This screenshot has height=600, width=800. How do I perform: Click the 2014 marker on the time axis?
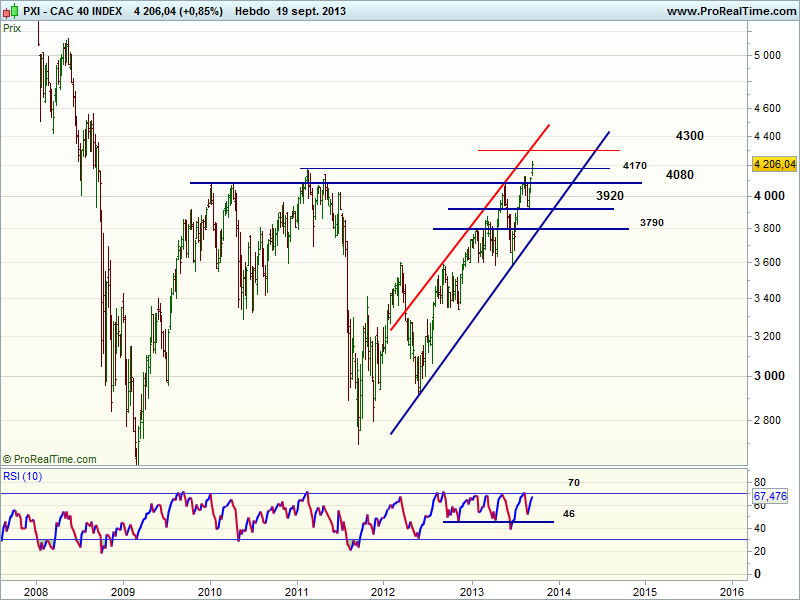[558, 590]
